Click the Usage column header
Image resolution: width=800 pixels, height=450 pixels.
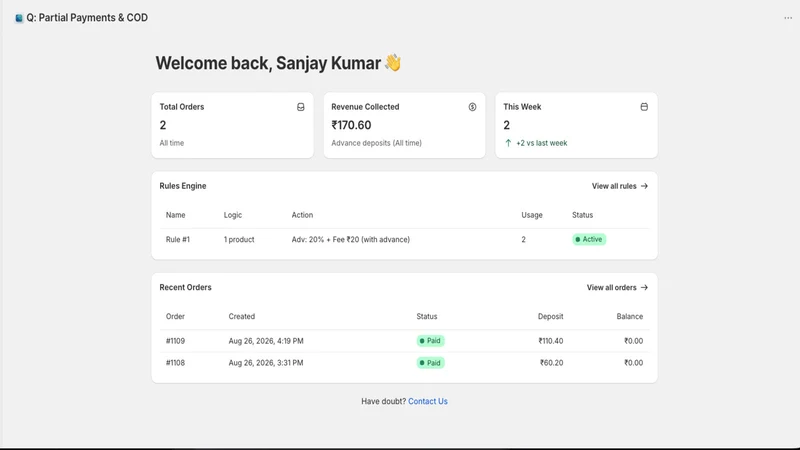click(532, 215)
